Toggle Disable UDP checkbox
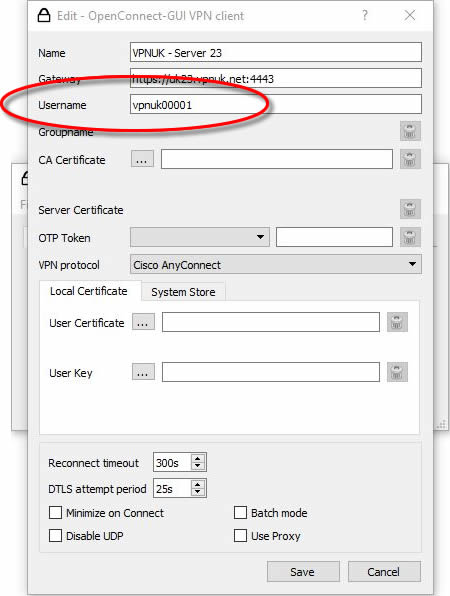This screenshot has height=596, width=450. click(55, 536)
